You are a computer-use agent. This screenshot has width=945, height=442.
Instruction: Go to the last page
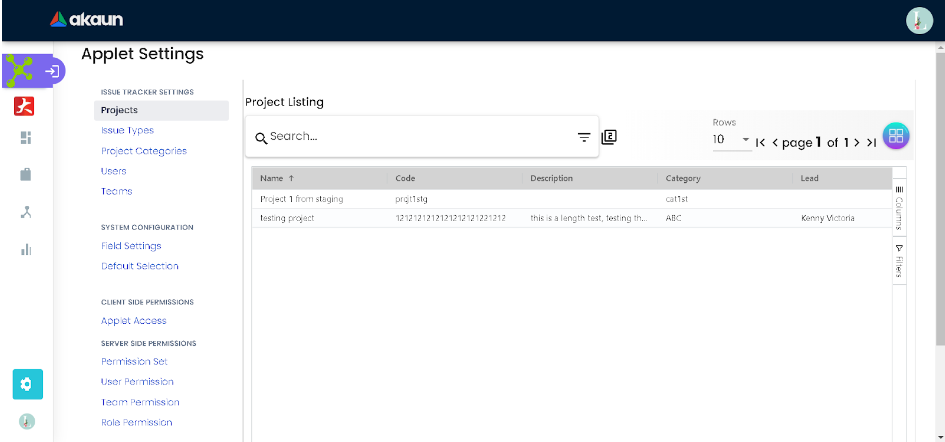point(871,143)
